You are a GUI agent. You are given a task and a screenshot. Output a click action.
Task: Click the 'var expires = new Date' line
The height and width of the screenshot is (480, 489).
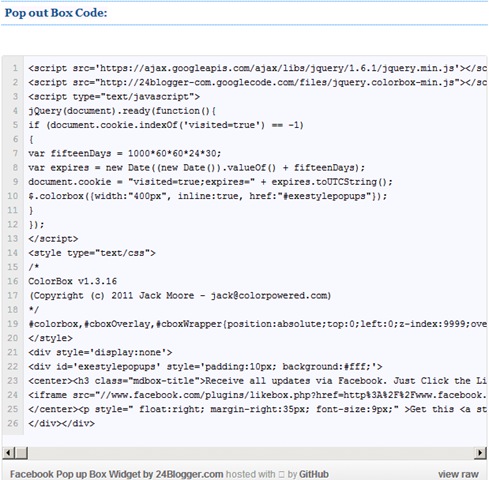[x=196, y=168]
